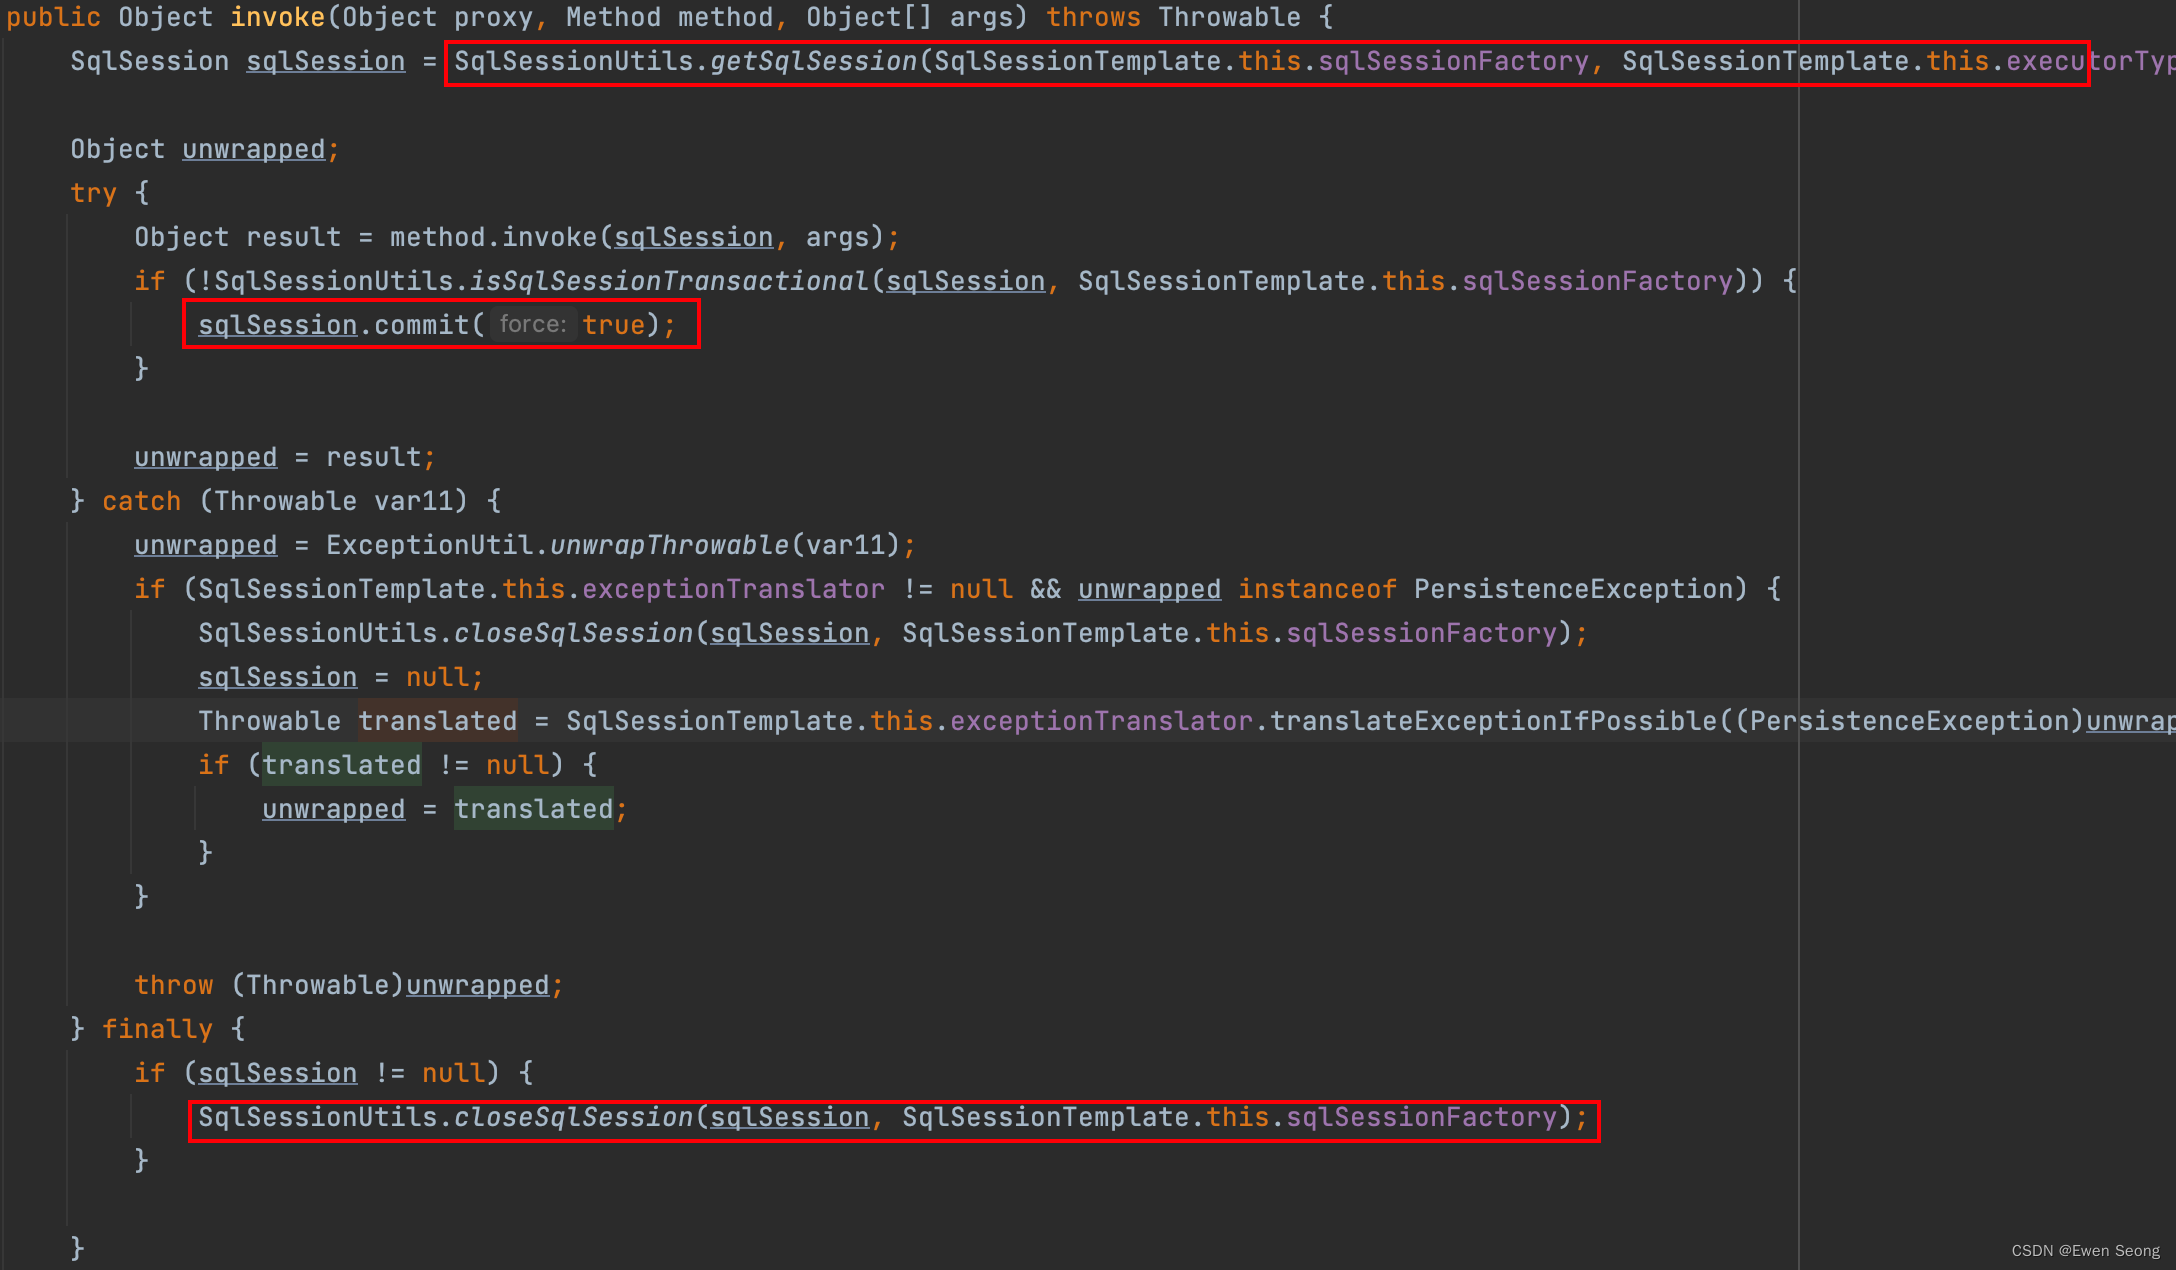The height and width of the screenshot is (1270, 2176).
Task: Click closeSqlSession call in finally block
Action: tap(573, 1117)
